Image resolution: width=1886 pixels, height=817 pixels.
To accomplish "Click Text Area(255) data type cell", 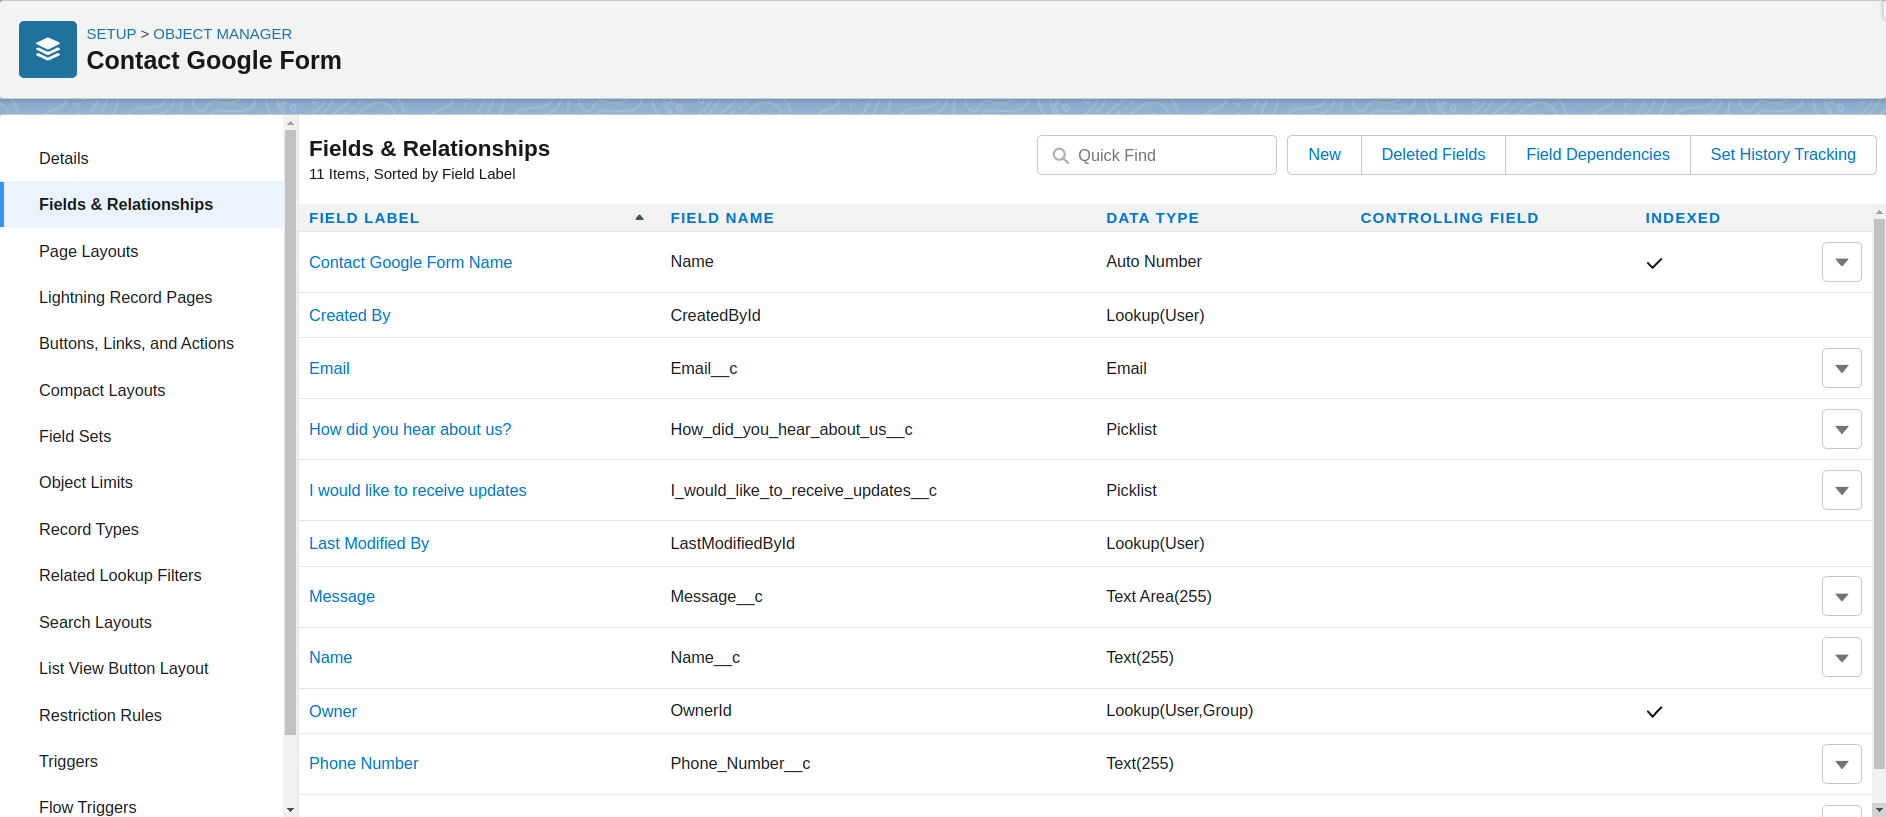I will (1158, 596).
